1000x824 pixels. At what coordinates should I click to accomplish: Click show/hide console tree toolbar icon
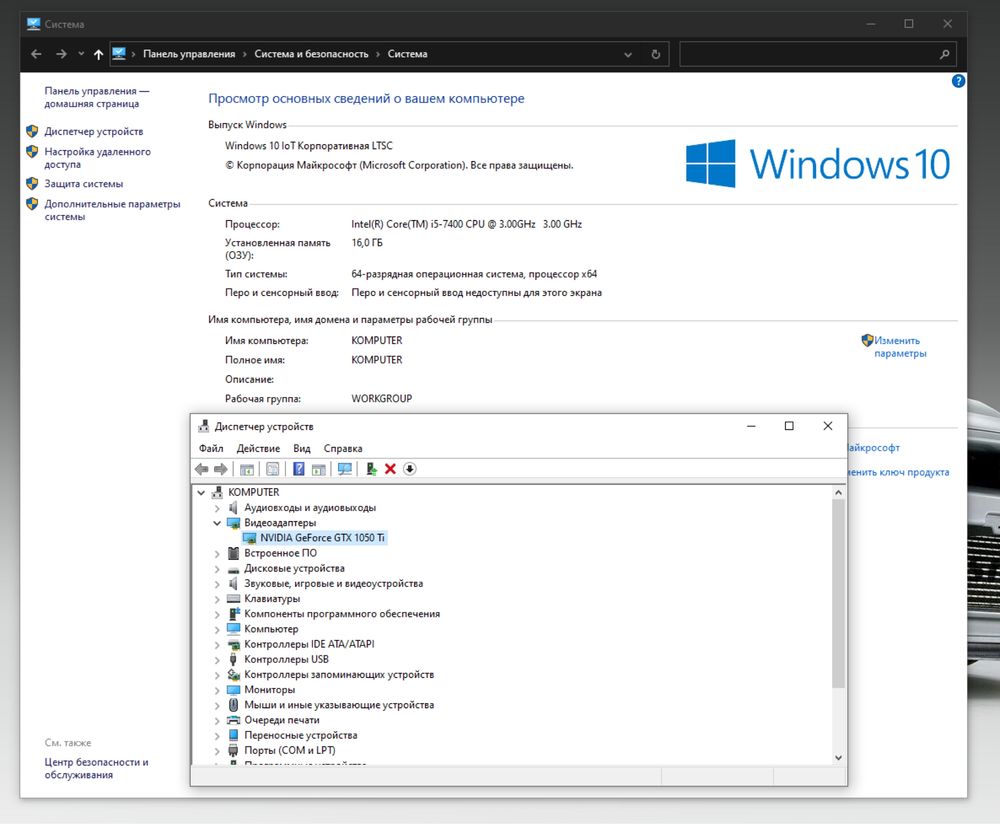(x=247, y=469)
